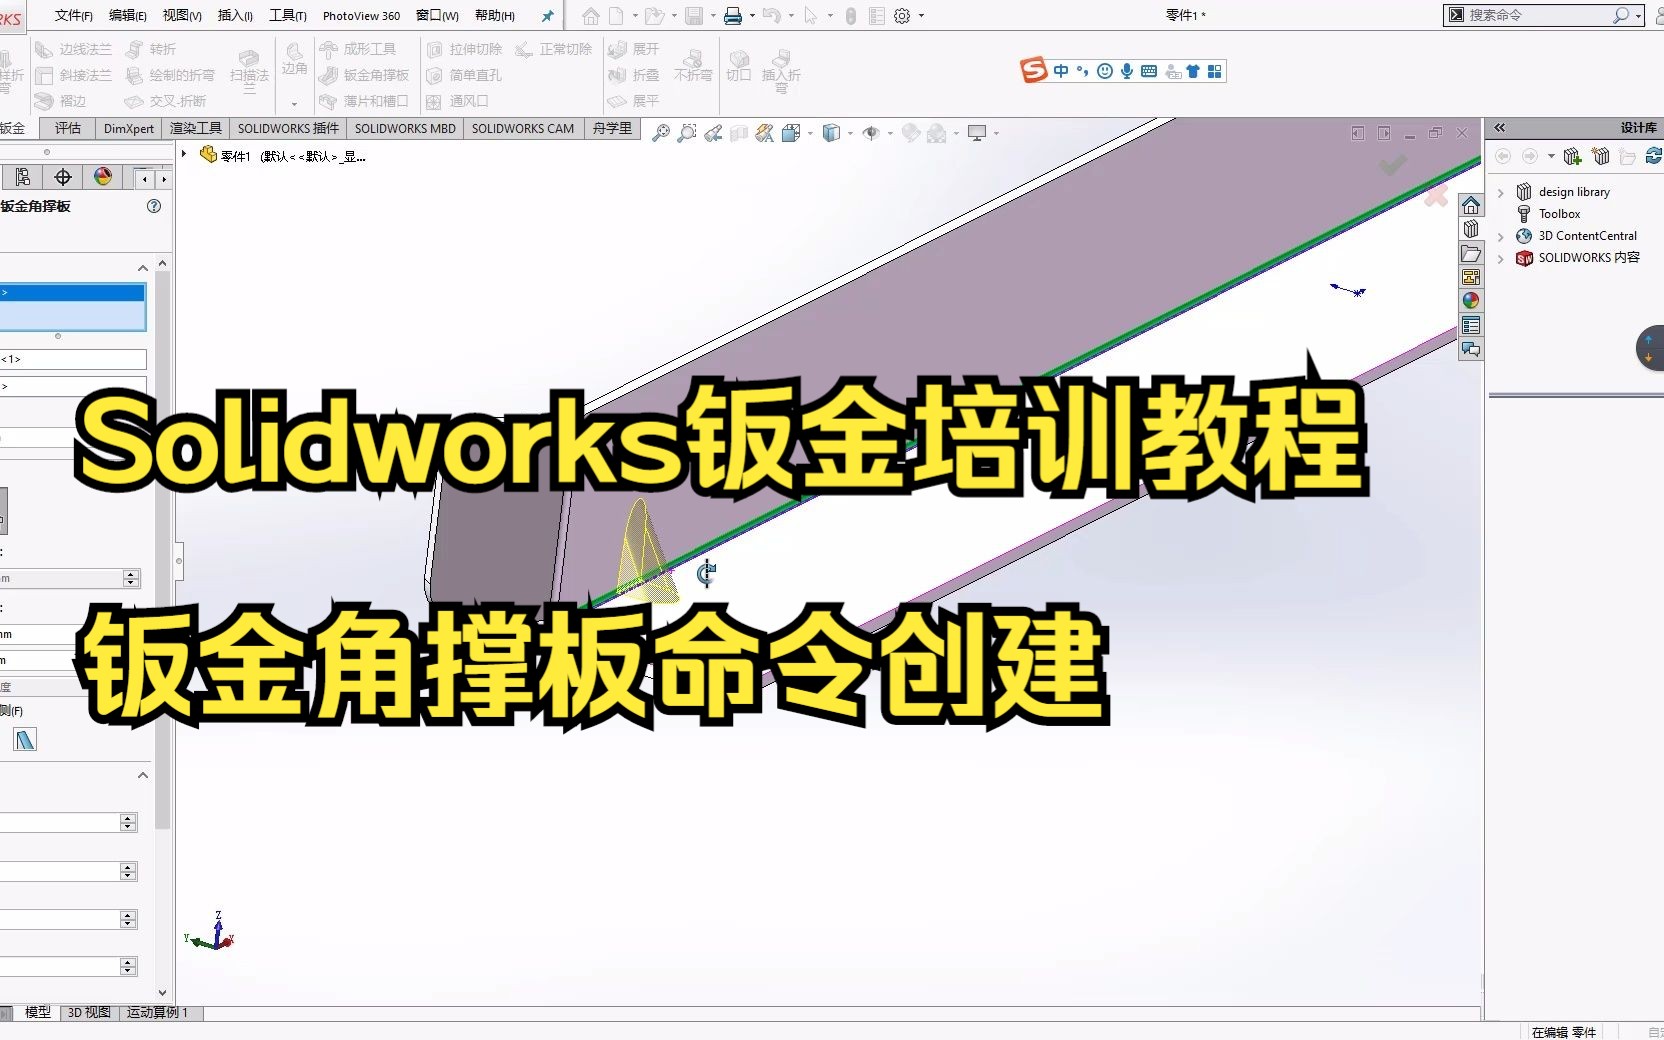This screenshot has height=1040, width=1664.
Task: Click the forward navigation arrow in Design Library
Action: coord(1530,156)
